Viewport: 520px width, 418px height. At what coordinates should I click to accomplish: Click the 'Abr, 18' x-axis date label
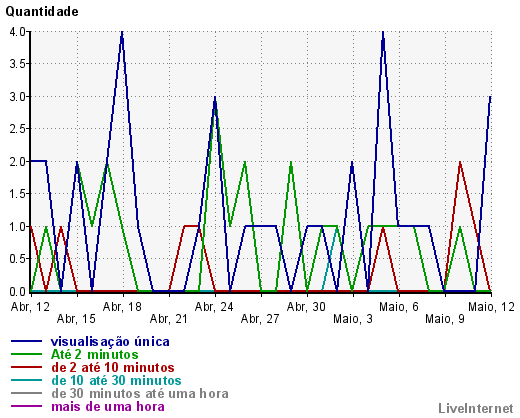pos(122,307)
